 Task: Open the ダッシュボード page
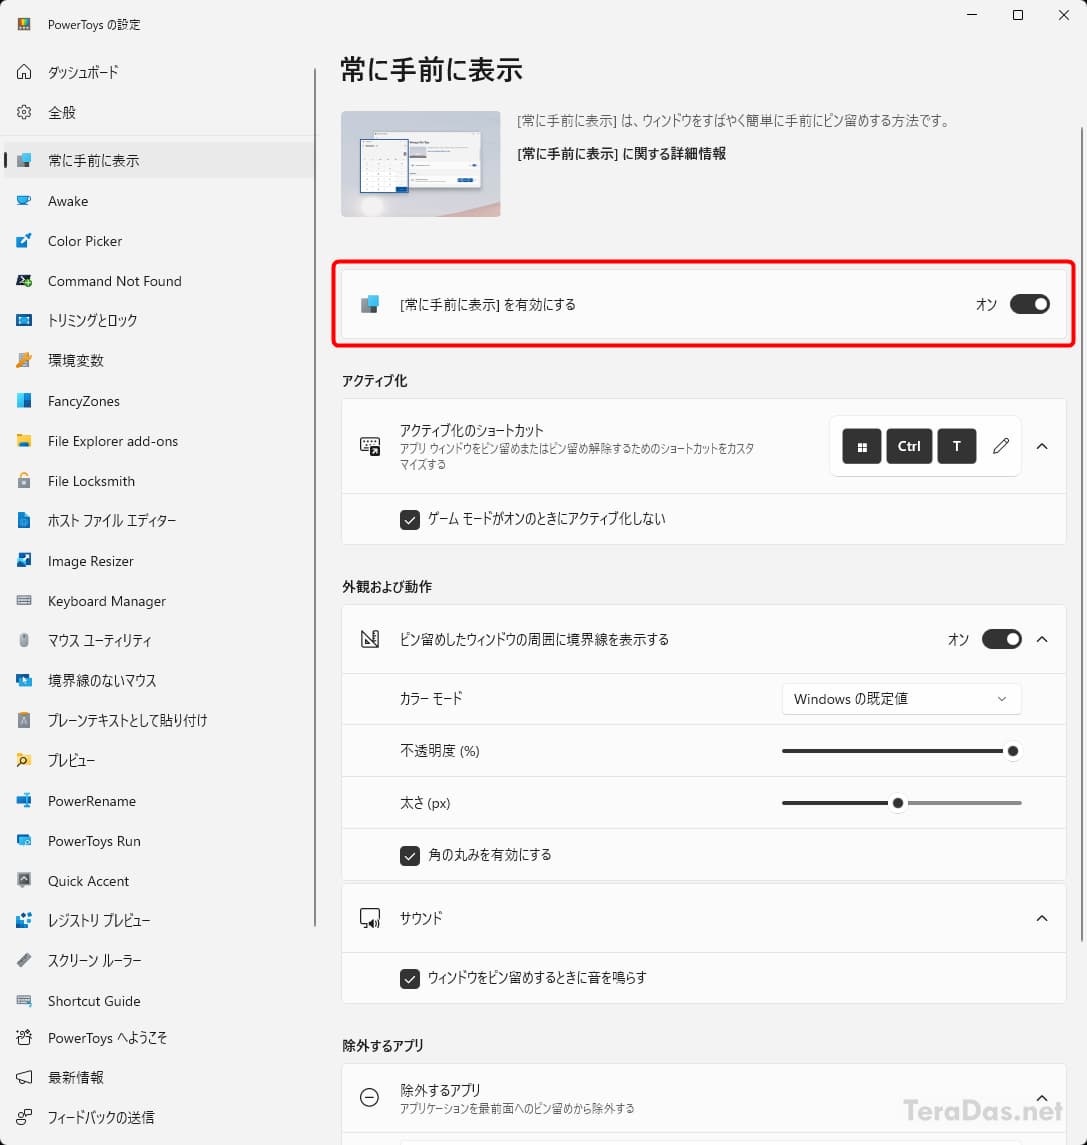click(x=158, y=72)
